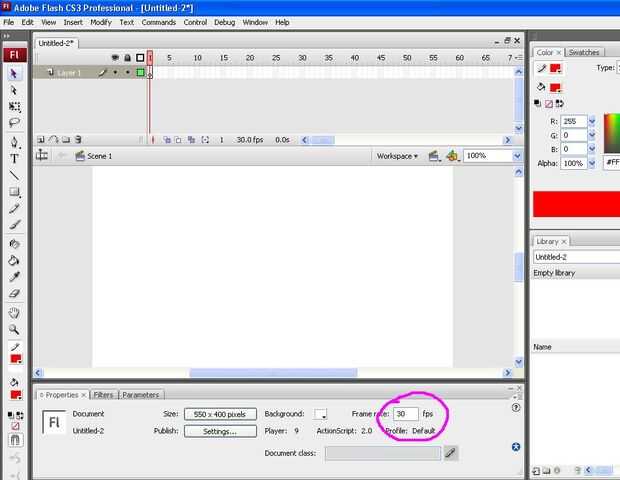Screen dimensions: 620x480
Task: Toggle Layer 1 lock dot
Action: tap(127, 72)
